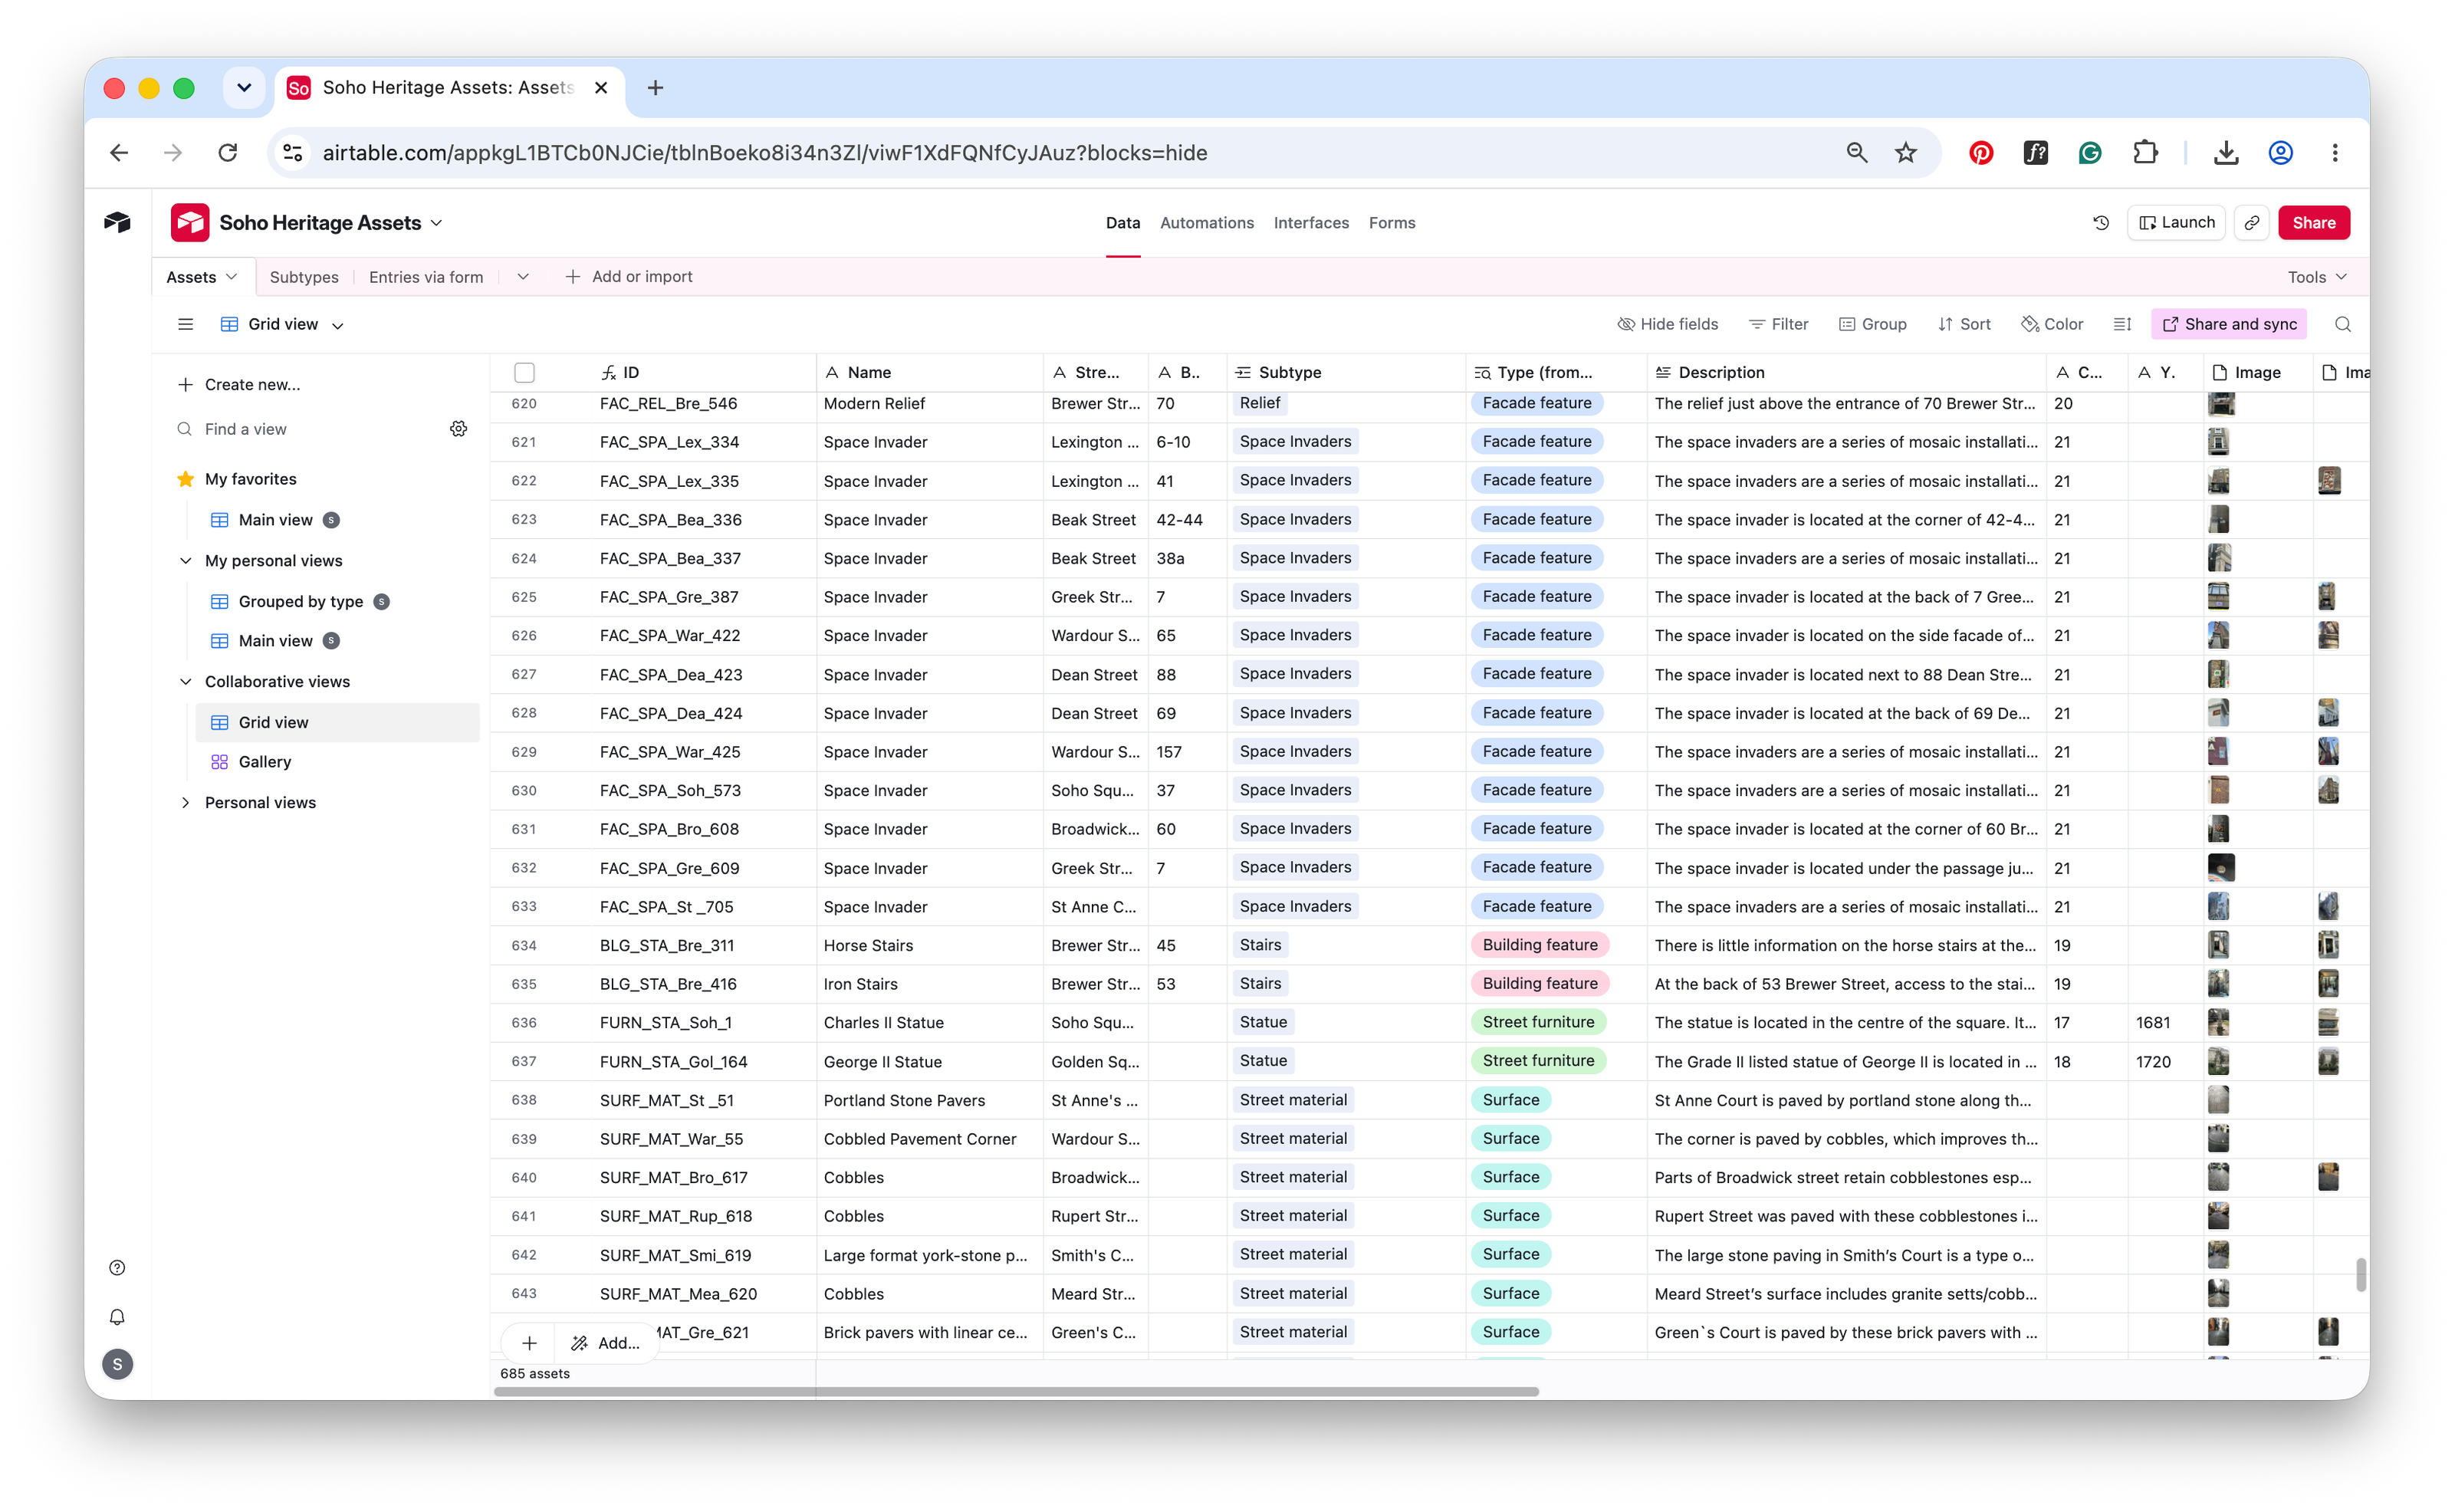Collapse My personal views section
The width and height of the screenshot is (2455, 1512).
click(x=185, y=561)
